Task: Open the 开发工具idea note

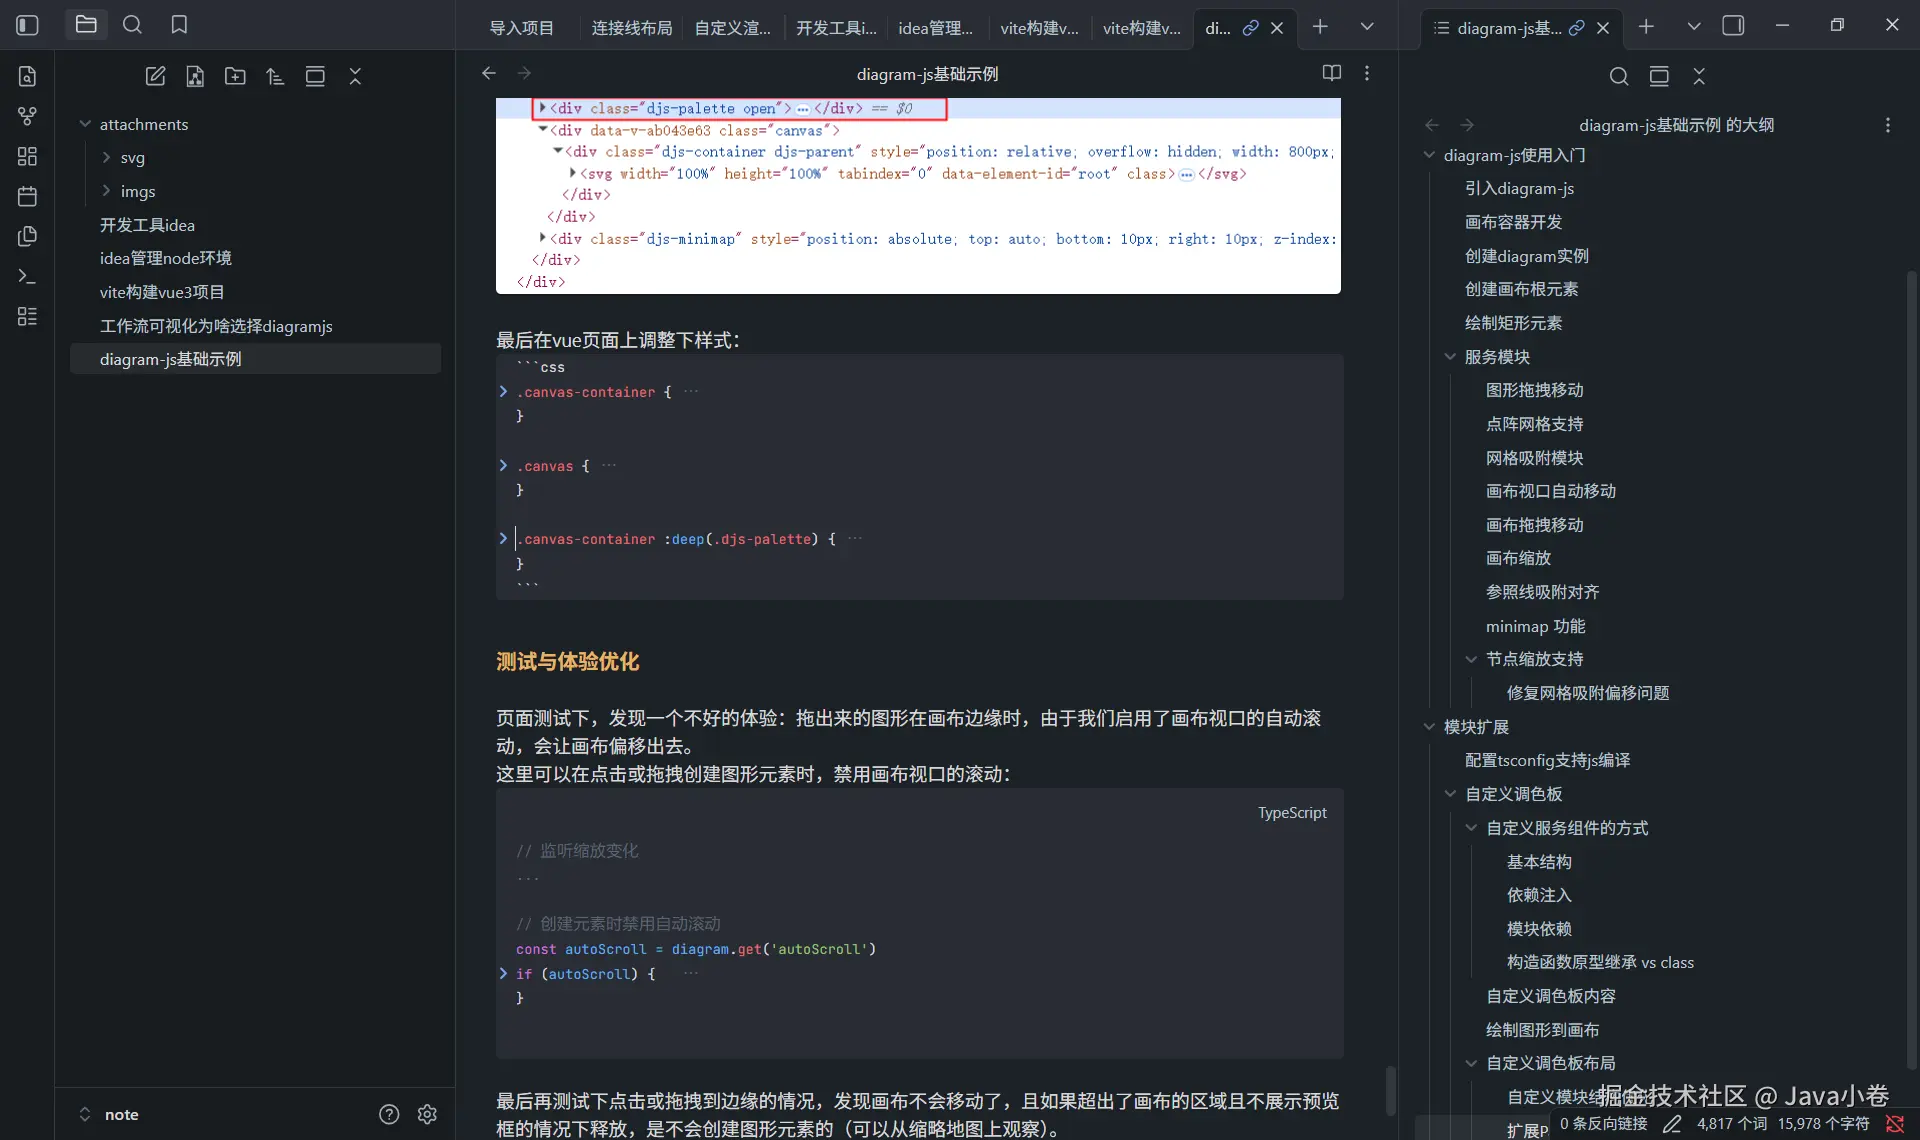Action: tap(147, 225)
